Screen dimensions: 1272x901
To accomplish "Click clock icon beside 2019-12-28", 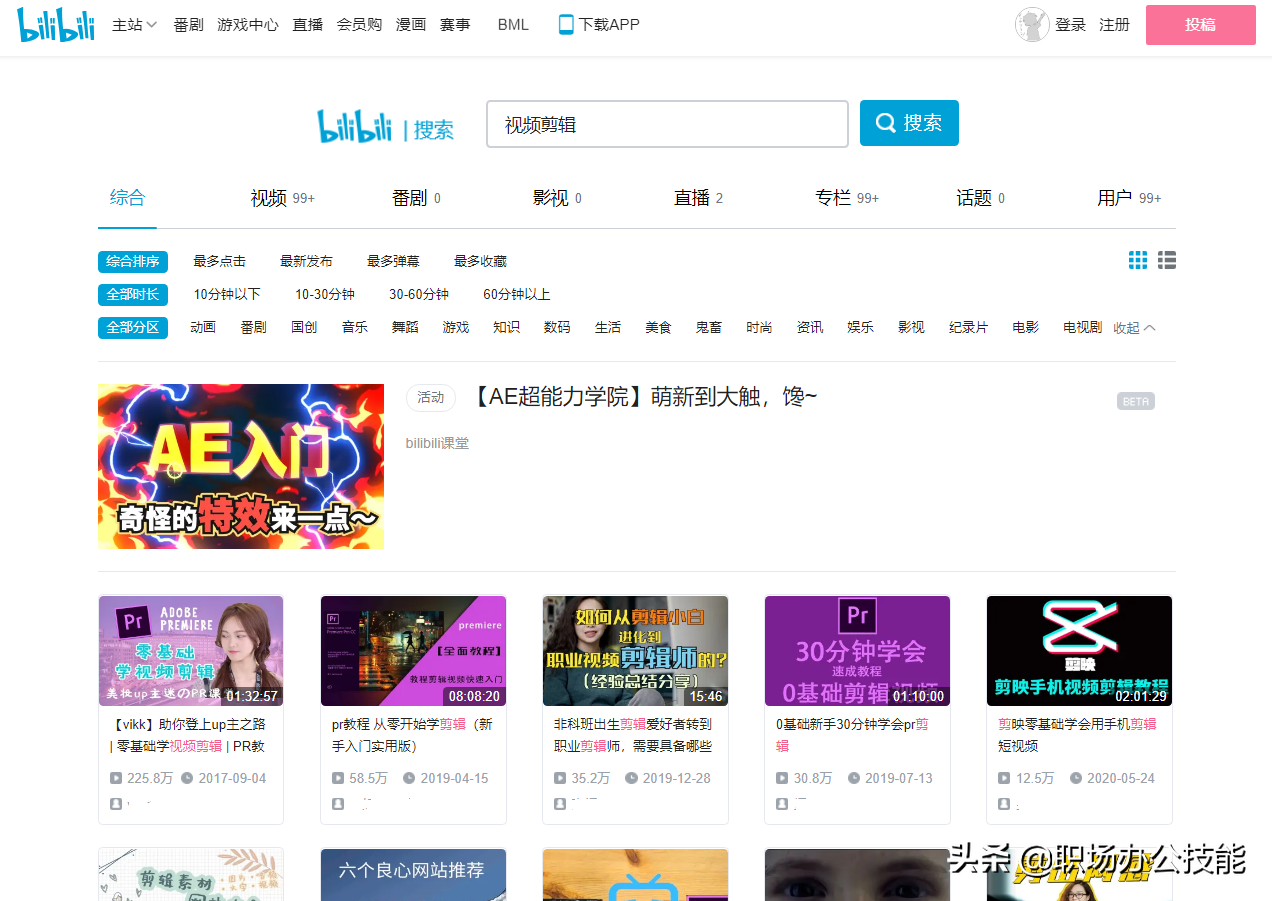I will (x=631, y=778).
